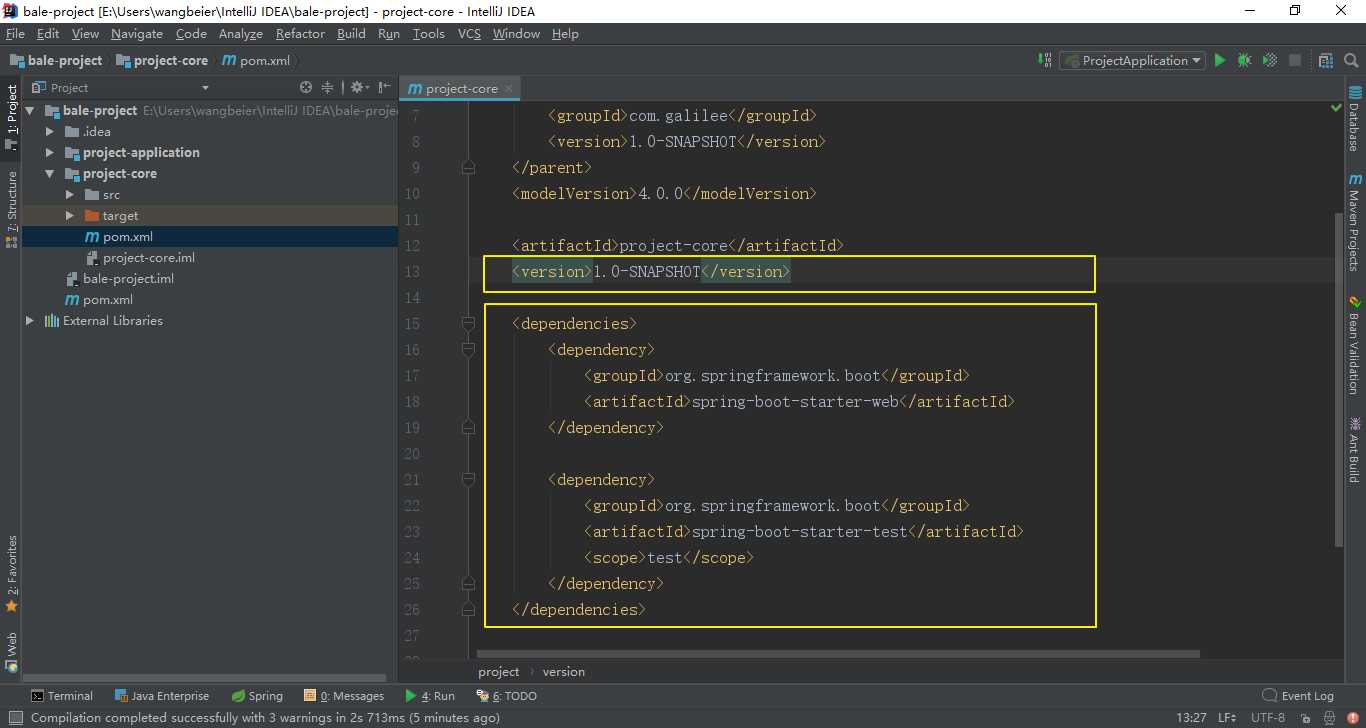
Task: Open Project panel settings gear
Action: [x=358, y=87]
